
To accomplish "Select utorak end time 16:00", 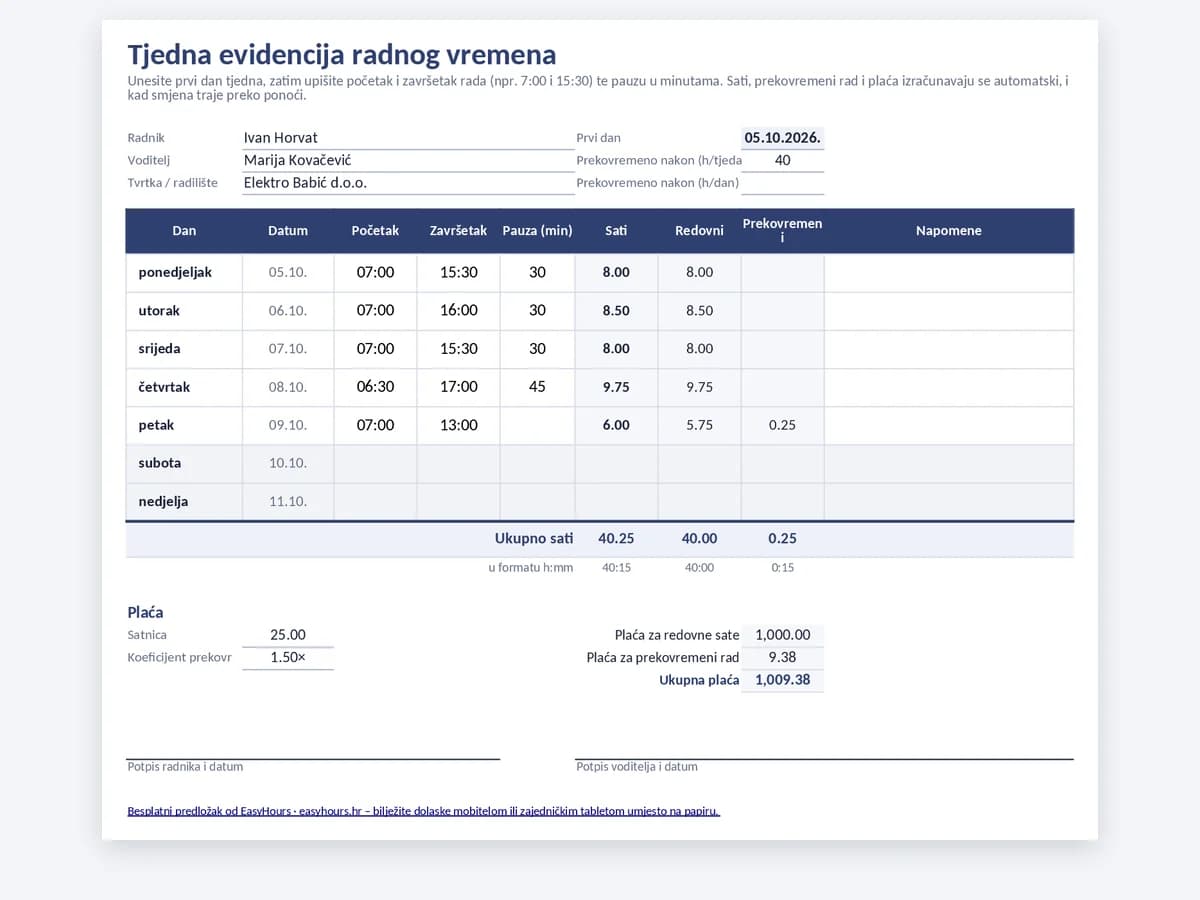I will click(x=458, y=311).
